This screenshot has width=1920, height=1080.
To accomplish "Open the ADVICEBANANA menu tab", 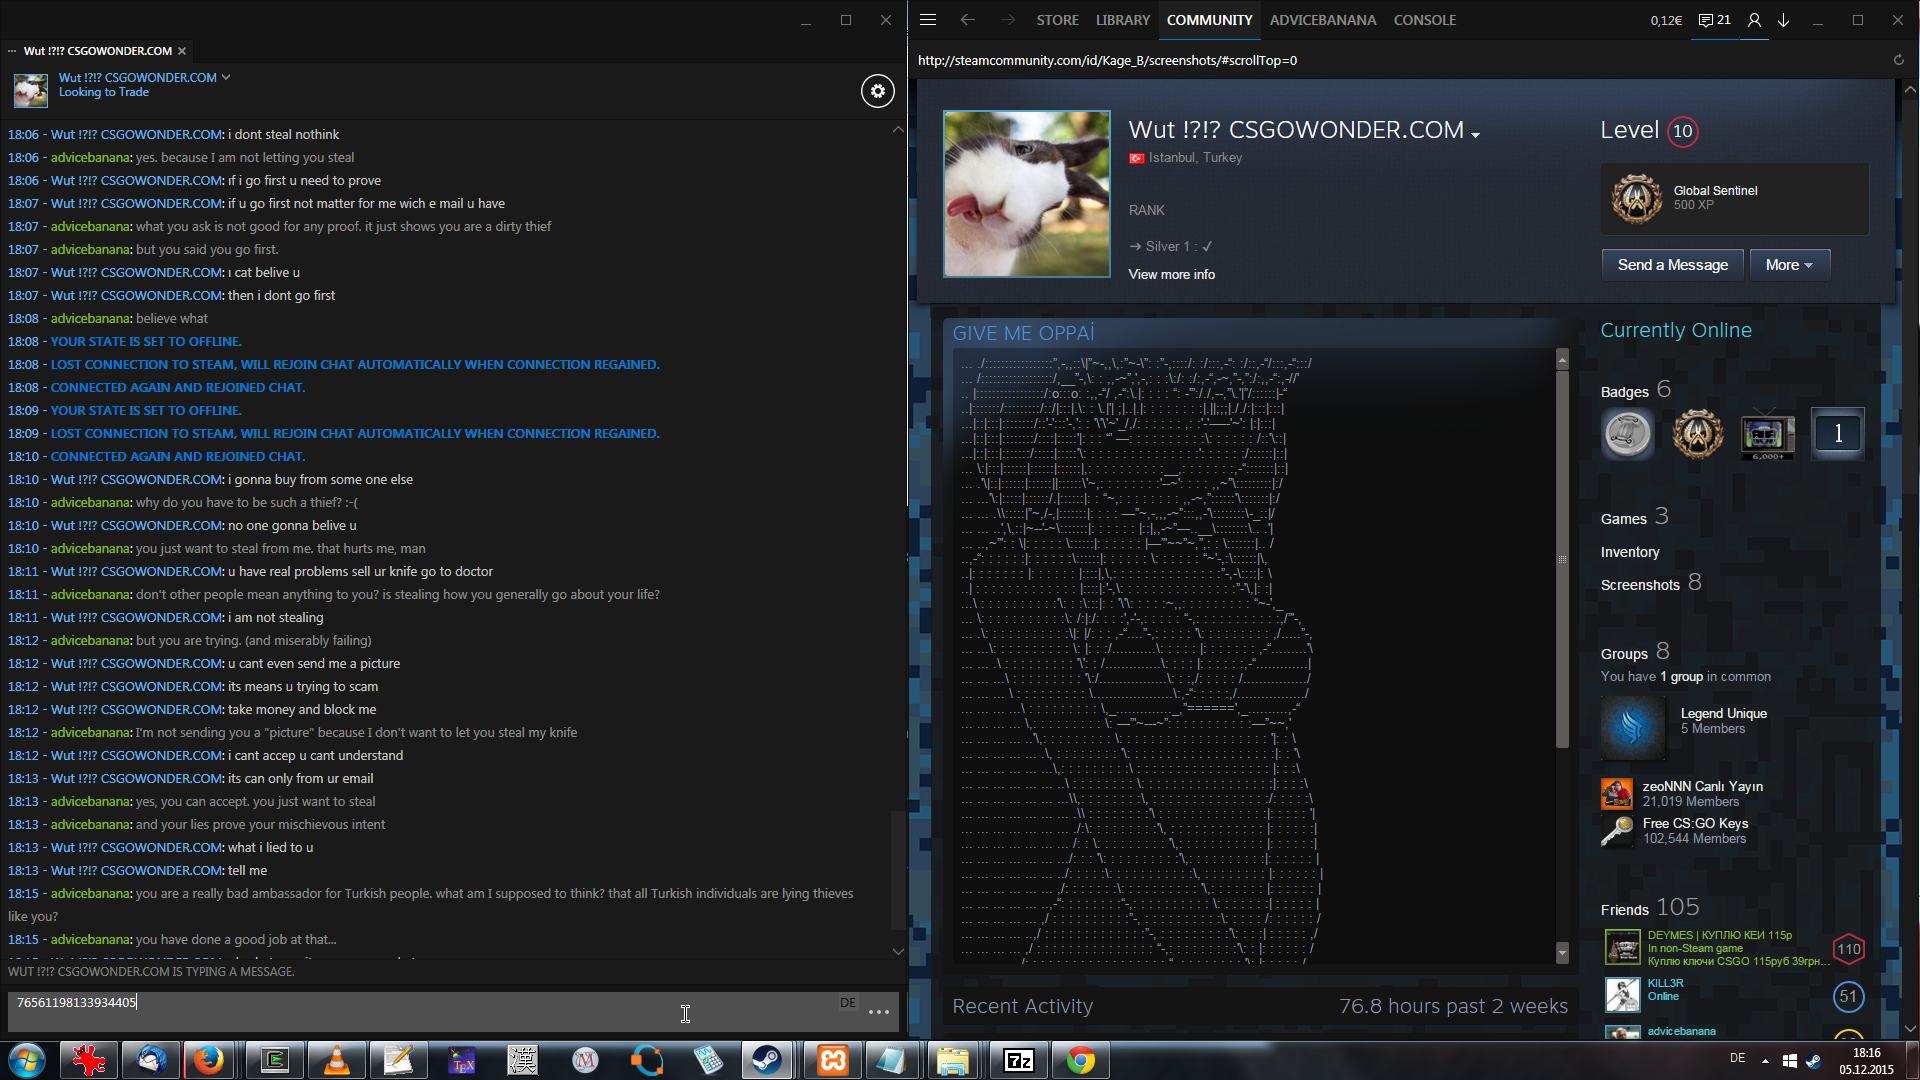I will click(1322, 20).
